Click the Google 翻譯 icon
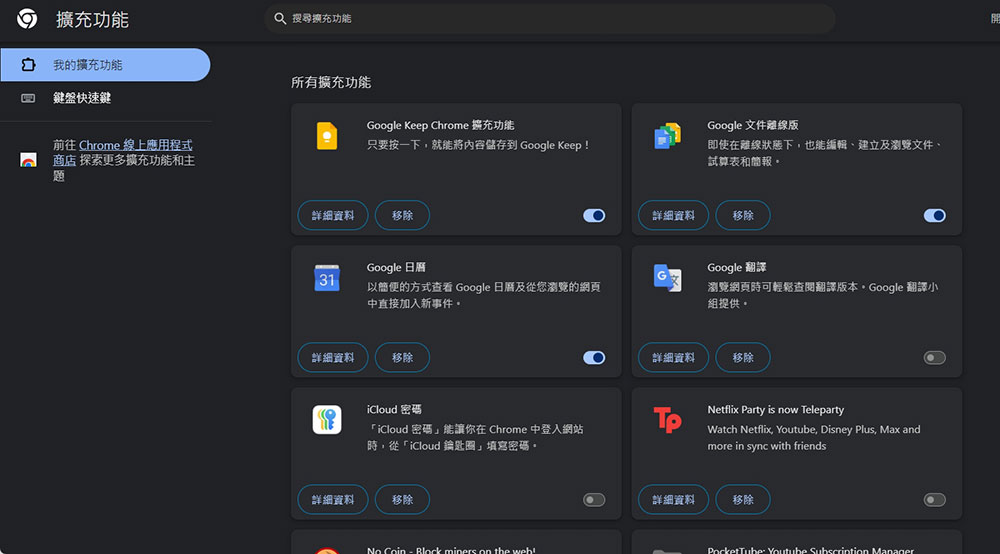The image size is (1000, 554). coord(667,278)
